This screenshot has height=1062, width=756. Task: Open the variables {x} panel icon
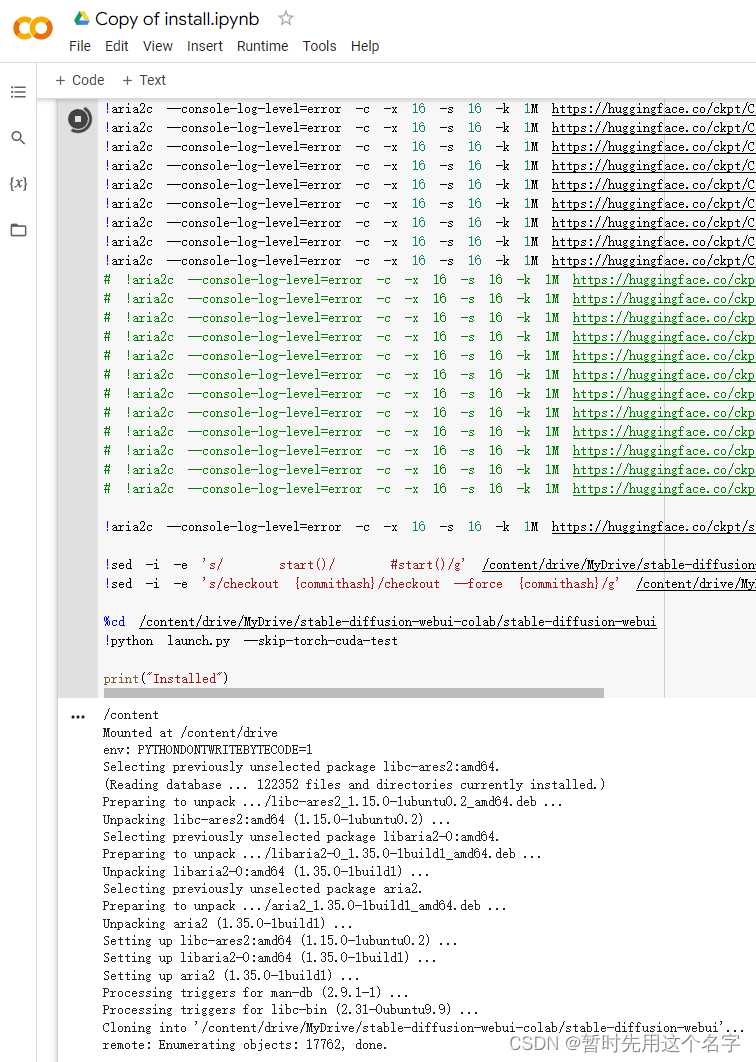(x=18, y=184)
